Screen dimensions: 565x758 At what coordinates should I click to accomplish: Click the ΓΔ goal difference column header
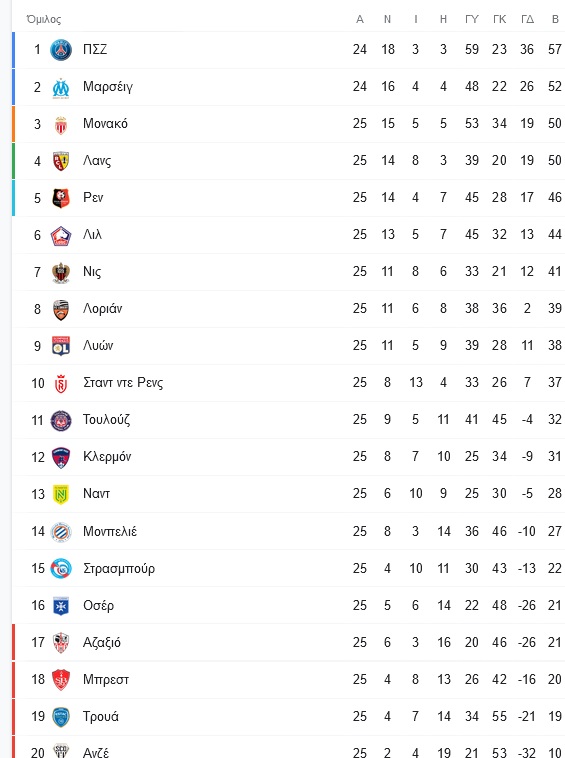click(527, 19)
